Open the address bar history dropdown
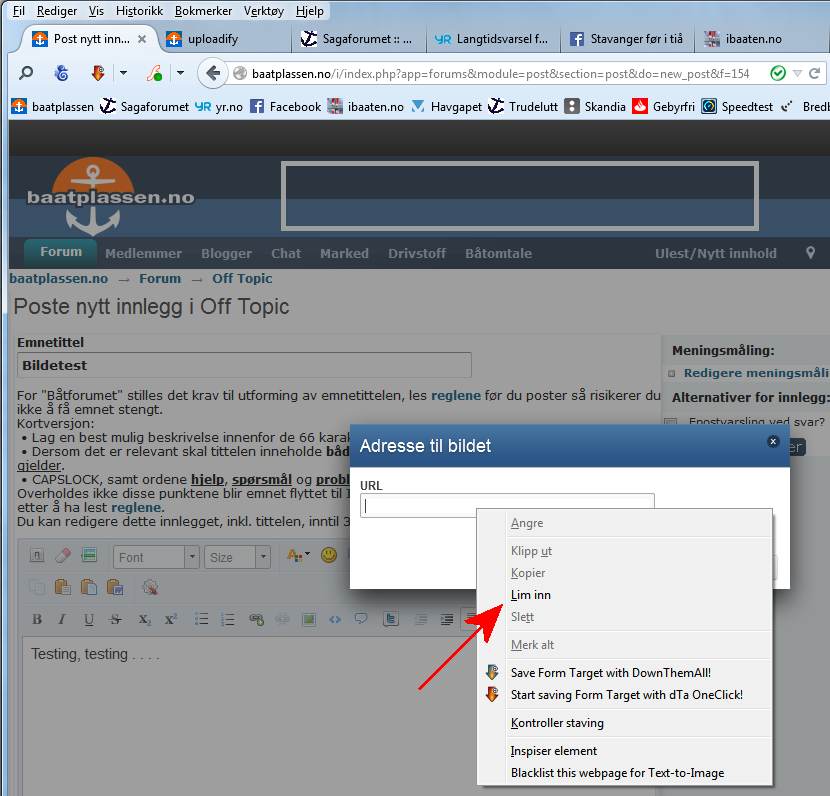 pos(797,73)
